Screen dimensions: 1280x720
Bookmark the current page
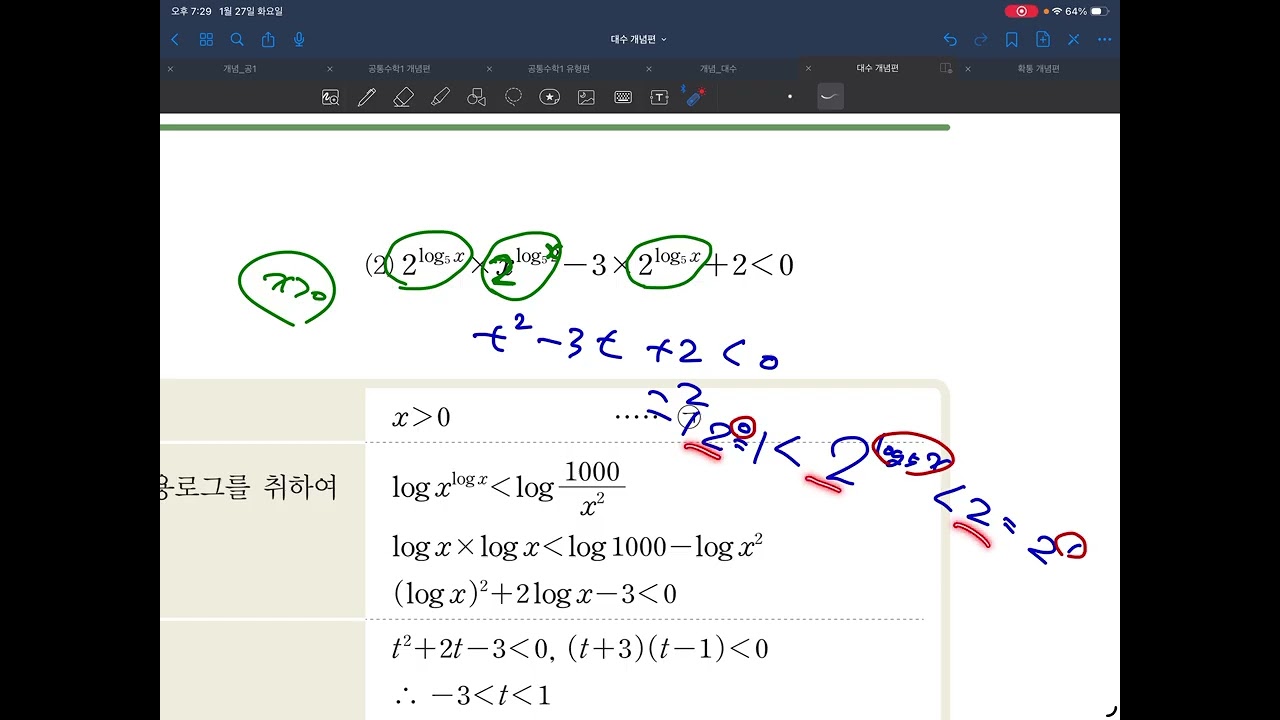tap(1012, 40)
